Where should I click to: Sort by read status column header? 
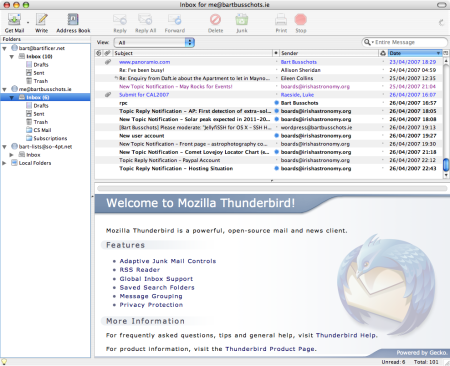click(x=276, y=53)
